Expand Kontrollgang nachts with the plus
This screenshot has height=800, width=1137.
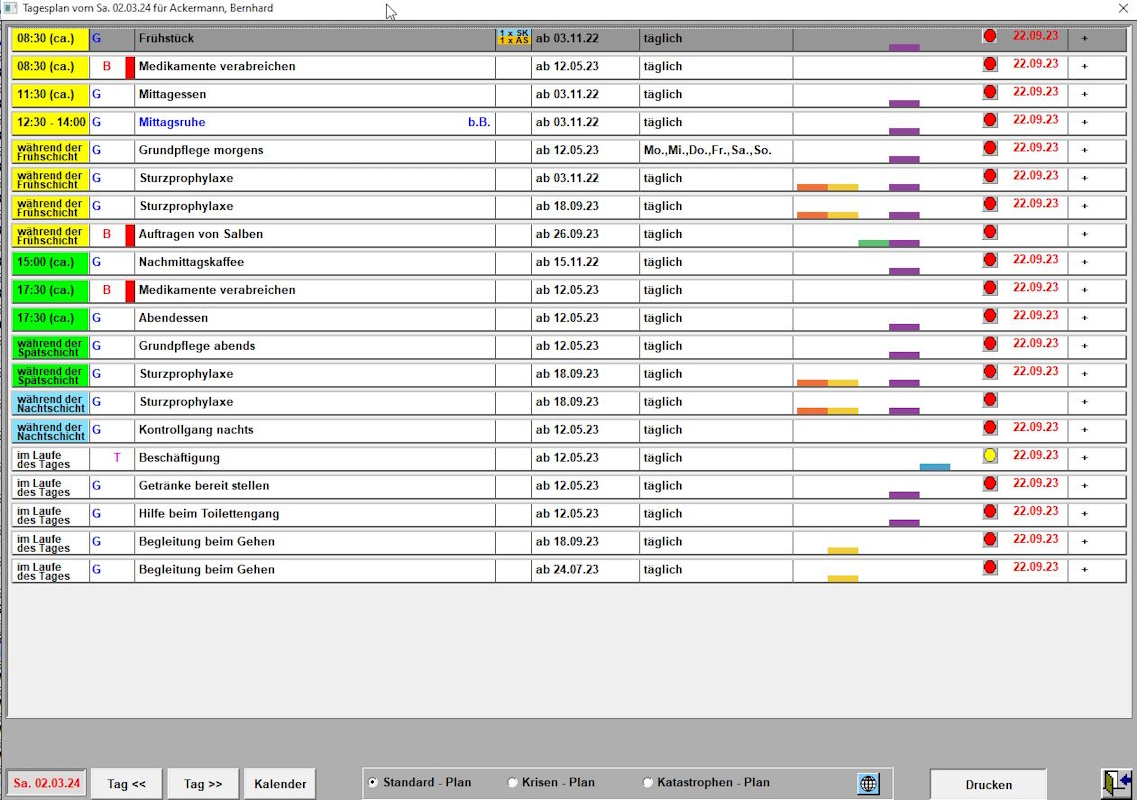tap(1085, 430)
